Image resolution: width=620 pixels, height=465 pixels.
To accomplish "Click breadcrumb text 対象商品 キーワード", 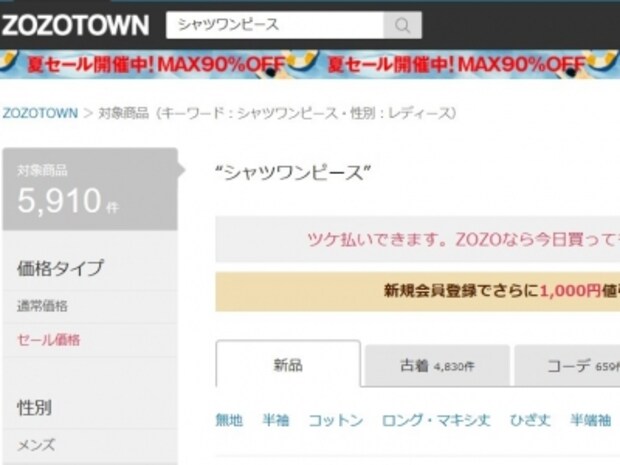I will tap(277, 113).
